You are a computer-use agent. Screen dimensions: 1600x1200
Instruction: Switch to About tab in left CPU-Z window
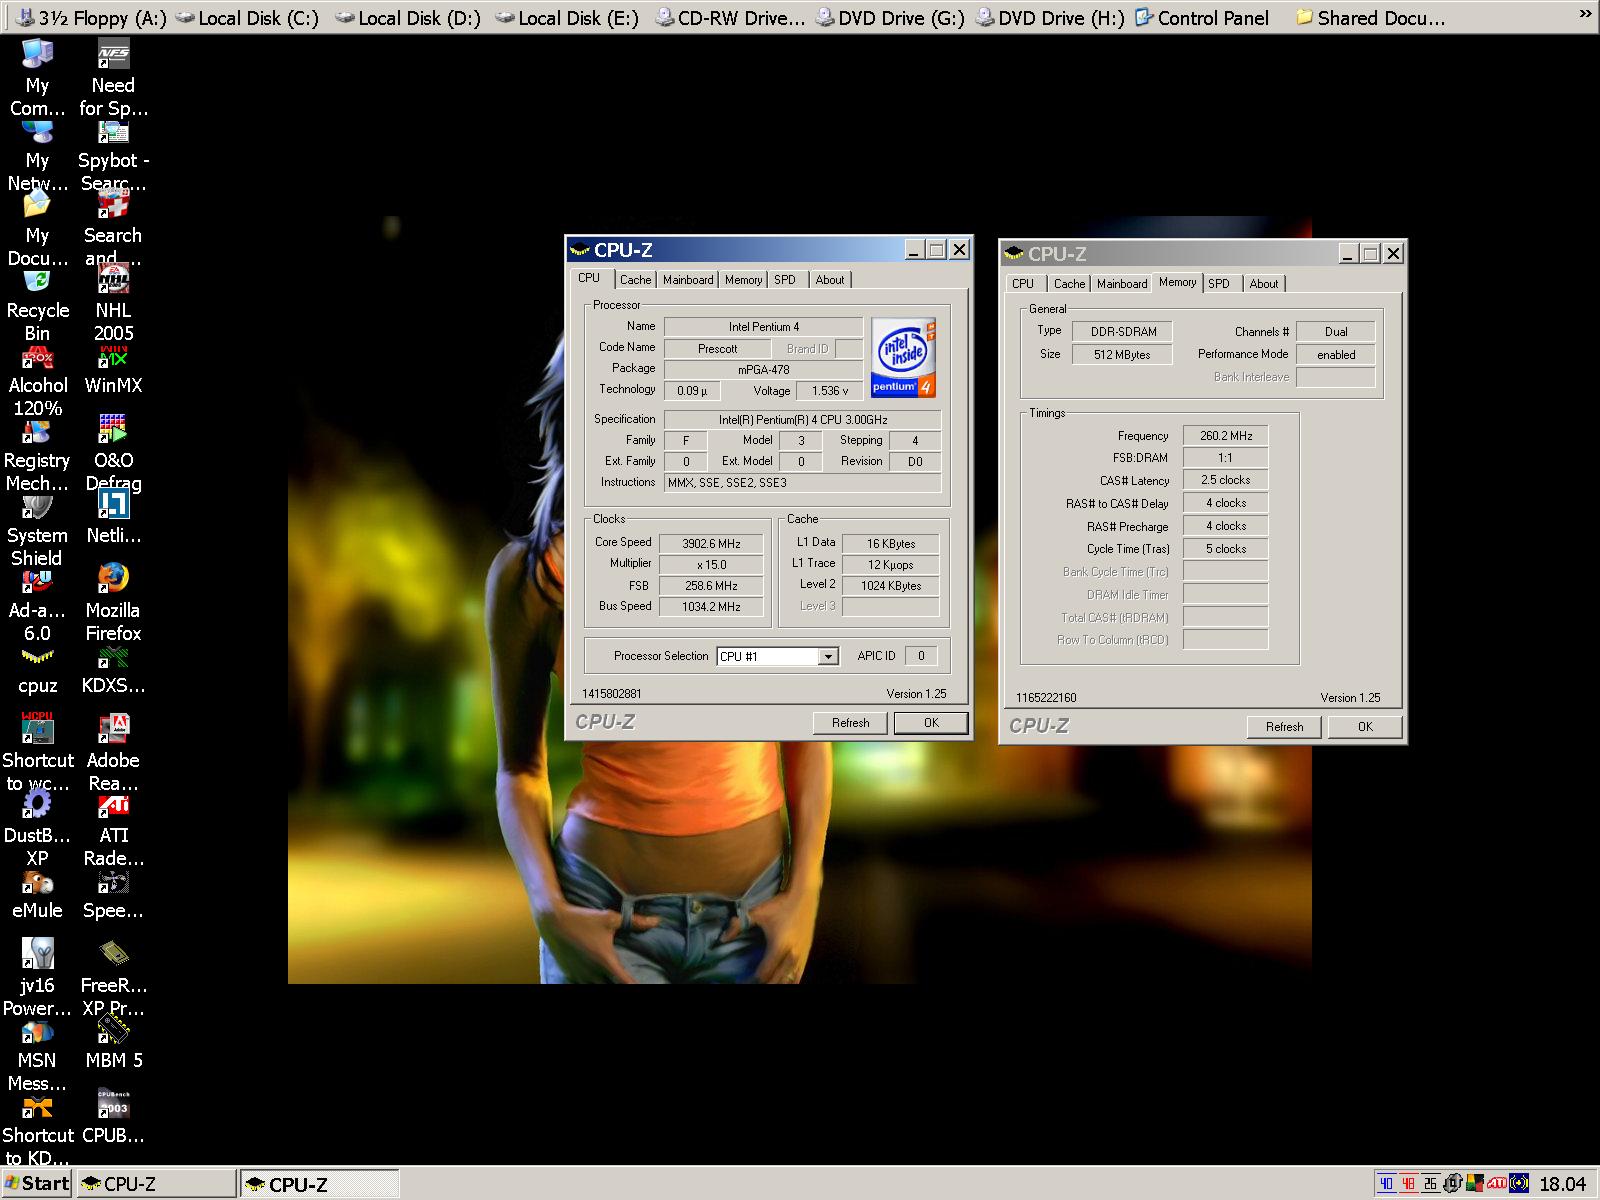pyautogui.click(x=830, y=280)
